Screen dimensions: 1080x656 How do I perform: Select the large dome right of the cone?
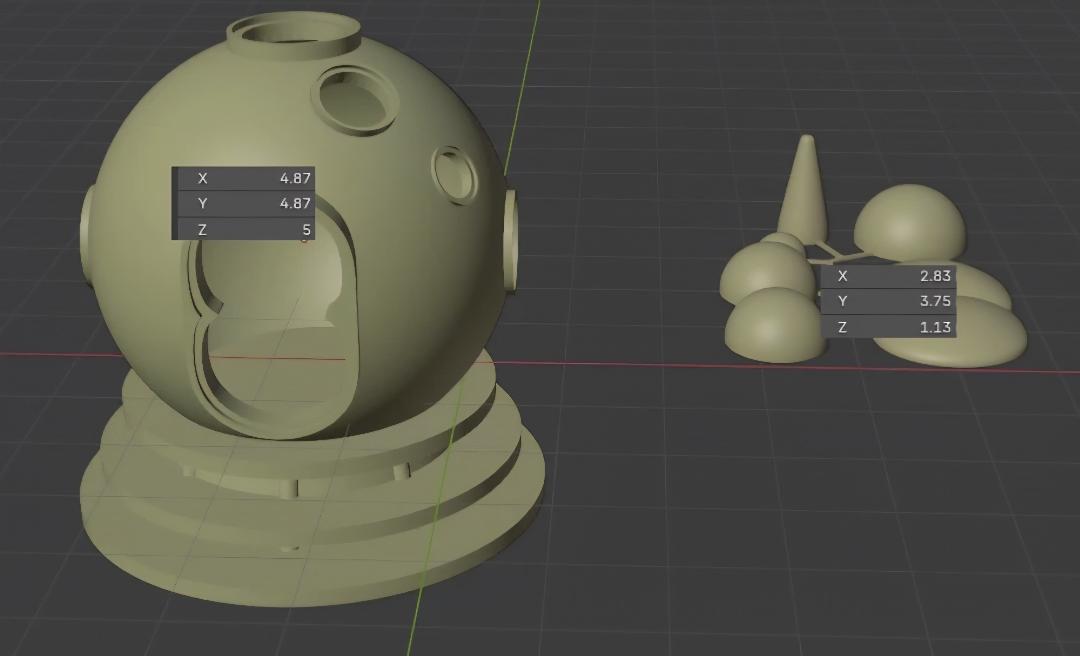tap(910, 220)
